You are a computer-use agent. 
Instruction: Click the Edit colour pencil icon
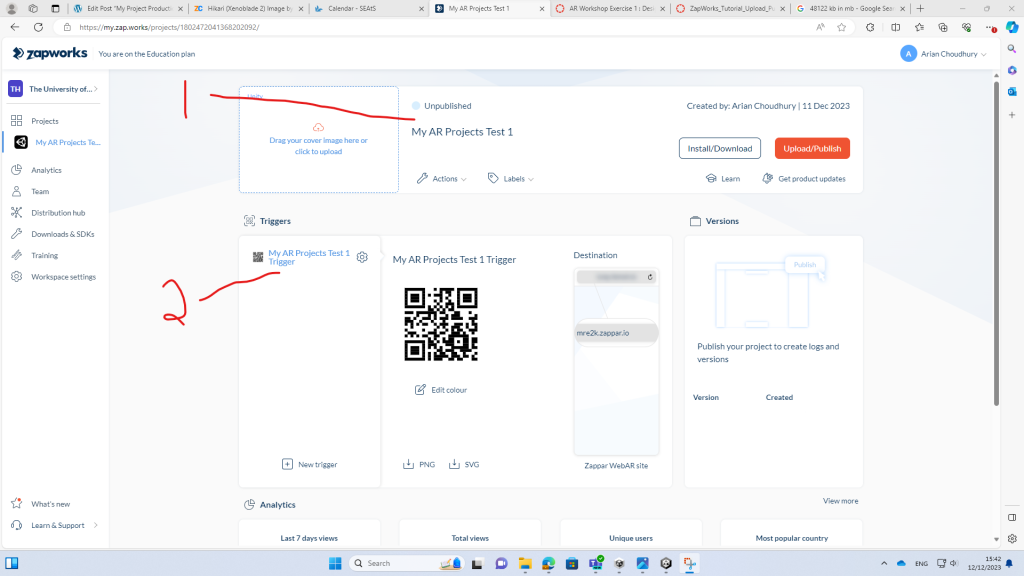pyautogui.click(x=421, y=389)
